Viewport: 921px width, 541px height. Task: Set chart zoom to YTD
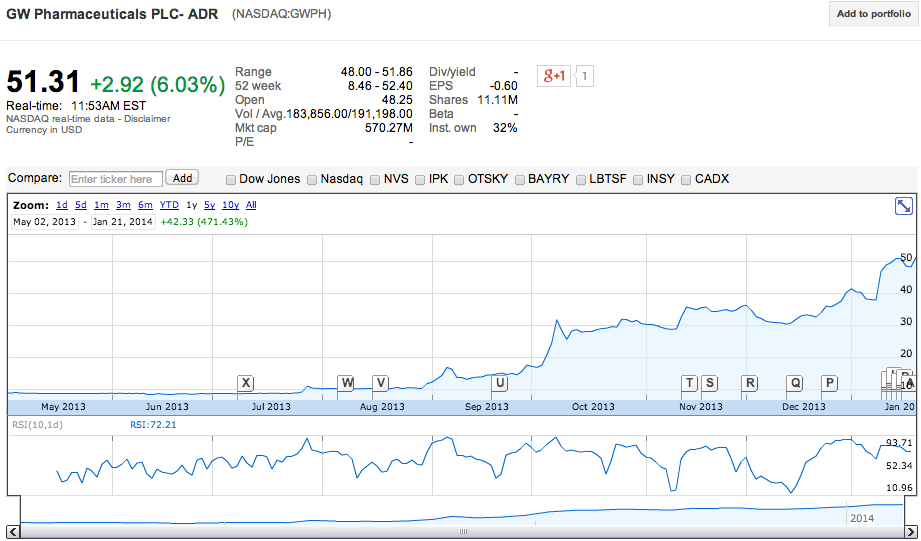[x=169, y=205]
